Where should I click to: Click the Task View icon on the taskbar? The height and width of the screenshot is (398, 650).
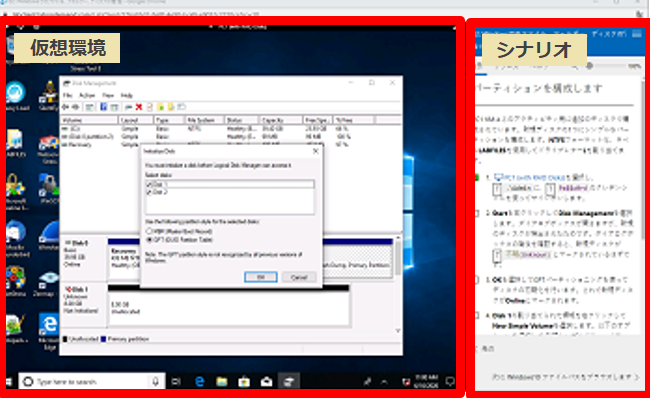176,381
